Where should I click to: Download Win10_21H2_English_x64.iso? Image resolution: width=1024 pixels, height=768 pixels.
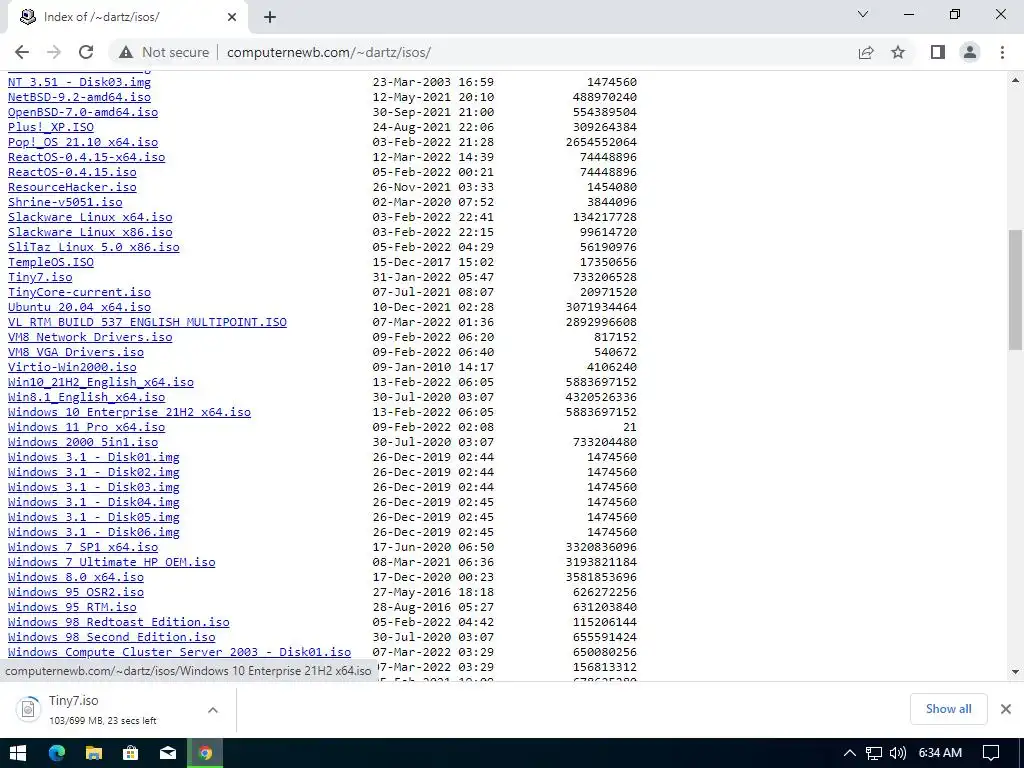point(101,382)
